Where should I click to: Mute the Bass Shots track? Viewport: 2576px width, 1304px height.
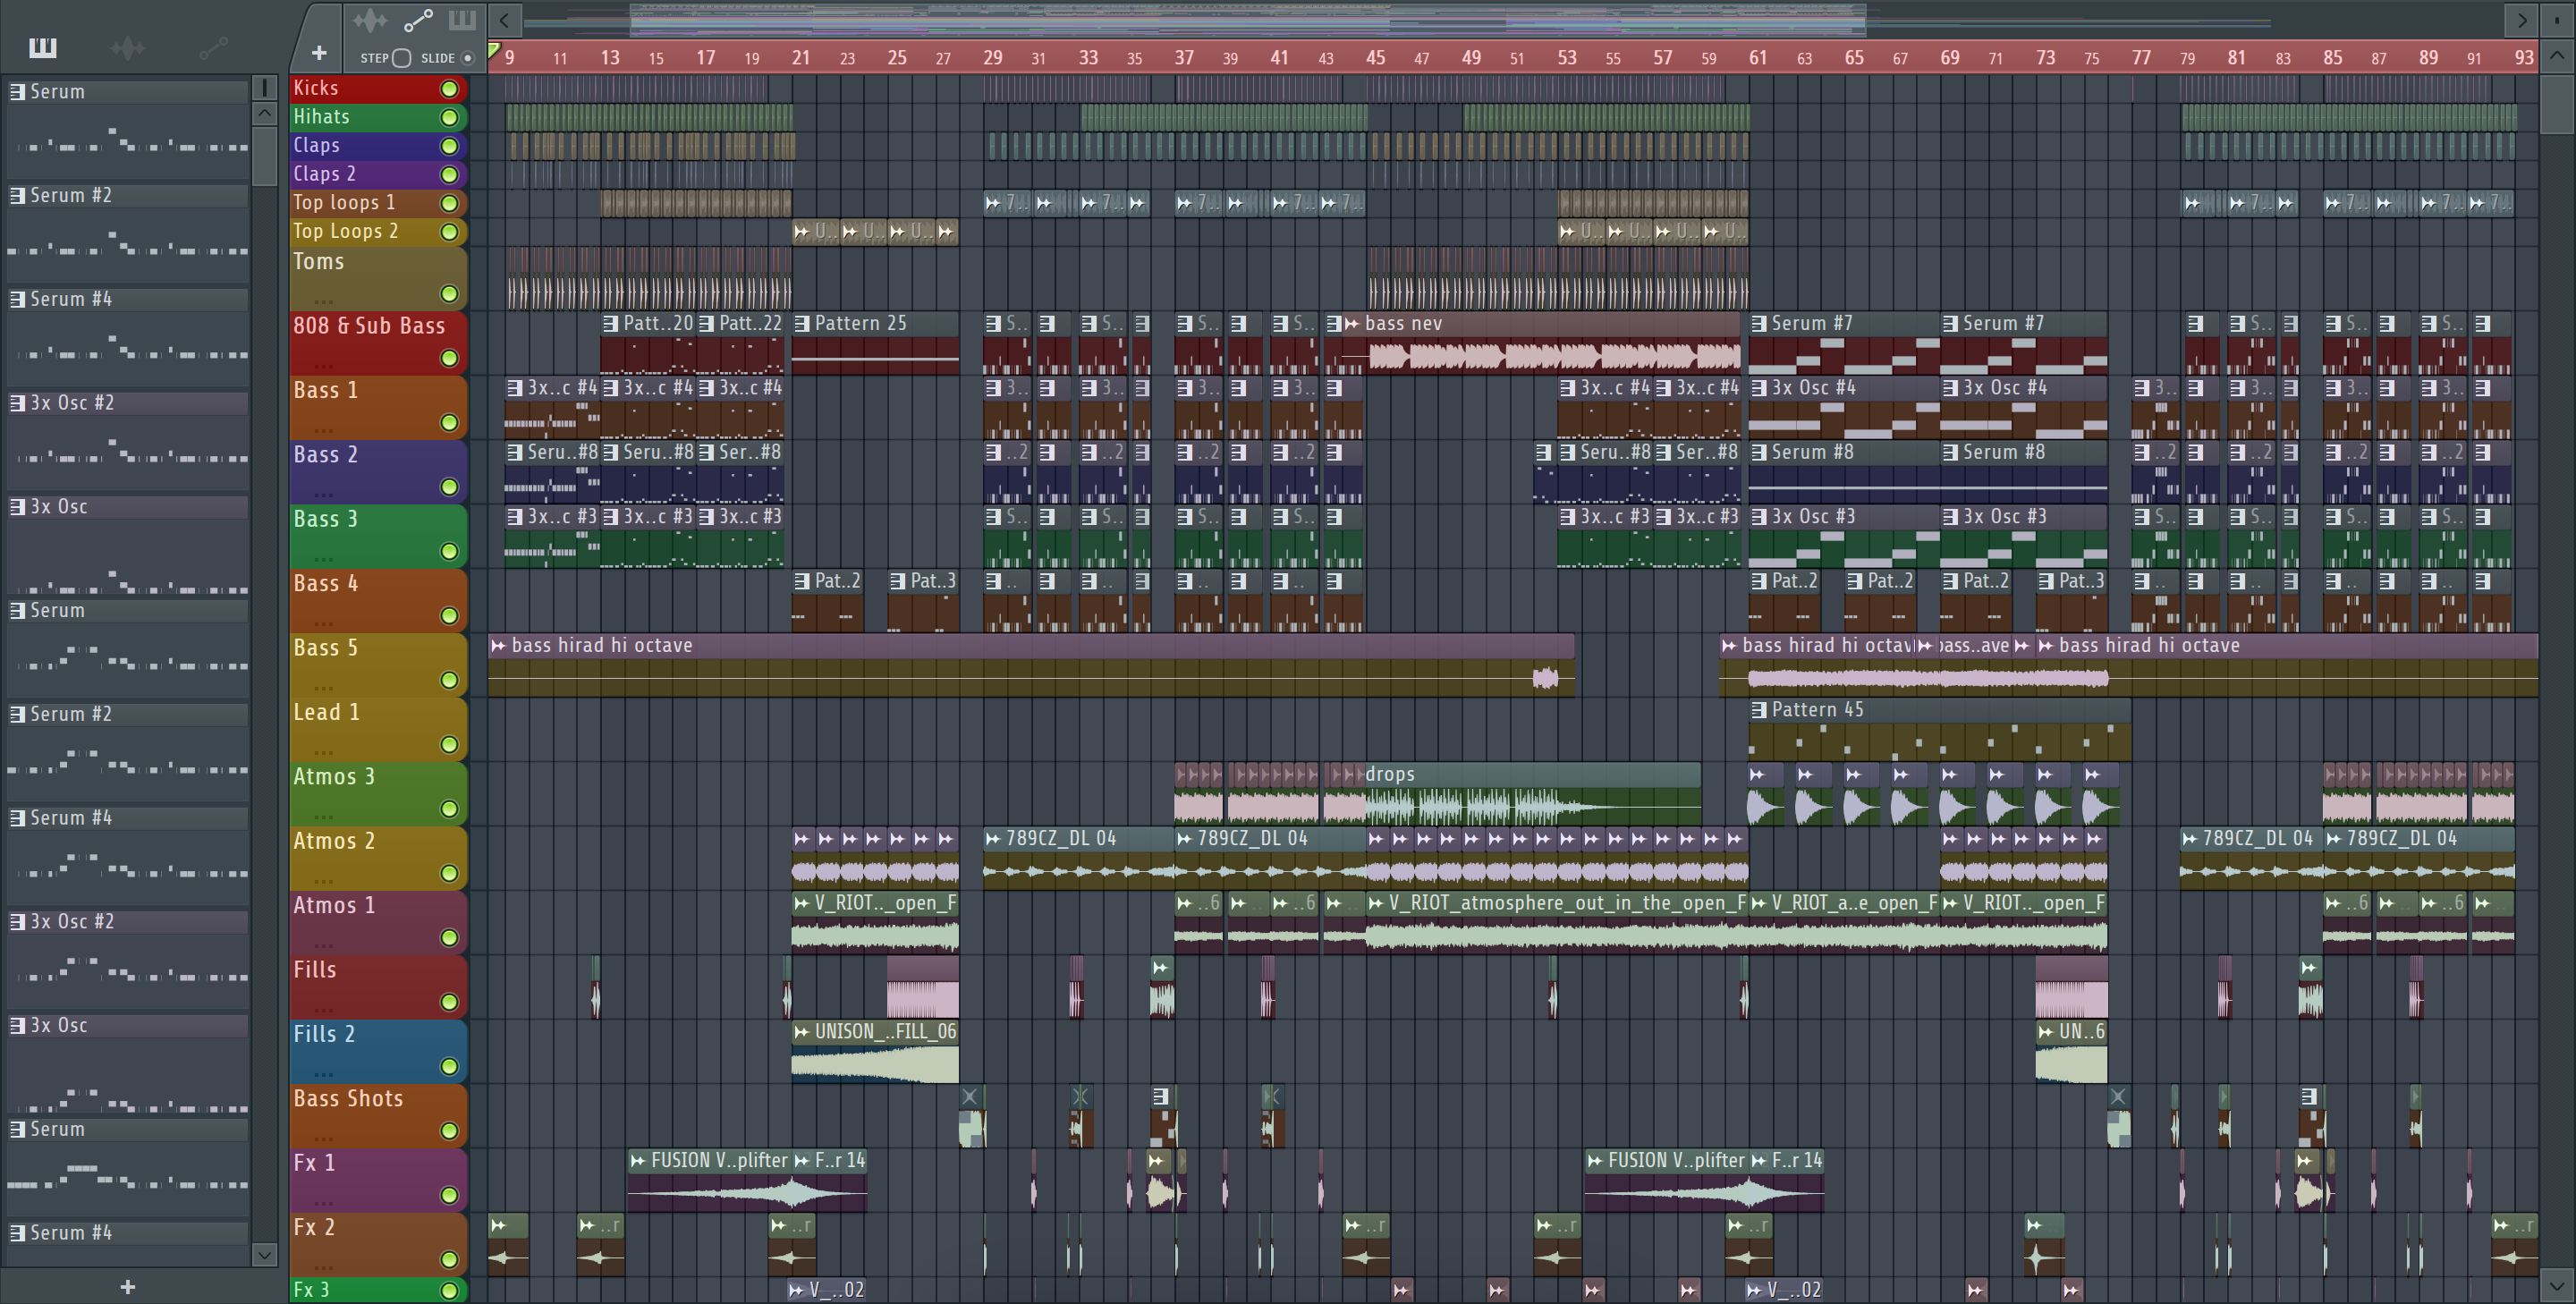(449, 1131)
